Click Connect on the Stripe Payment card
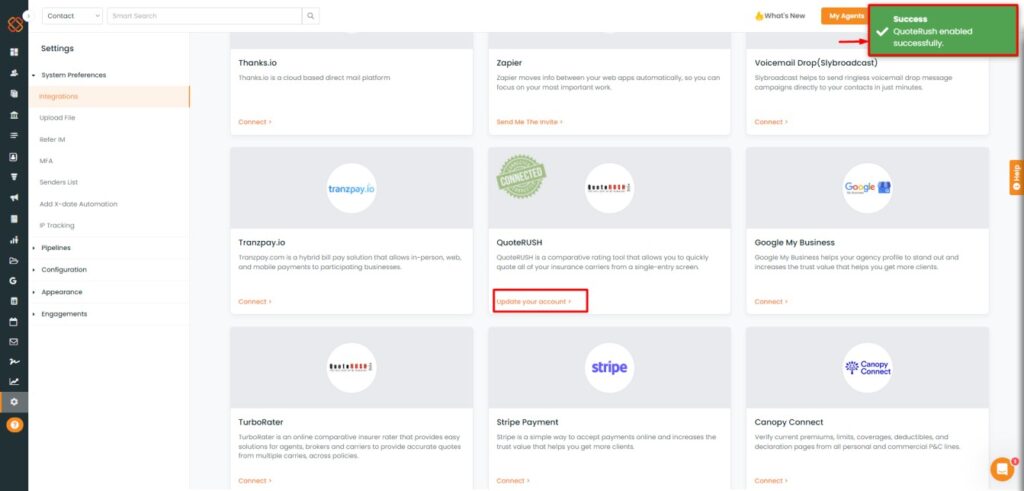The width and height of the screenshot is (1024, 491). click(x=513, y=481)
